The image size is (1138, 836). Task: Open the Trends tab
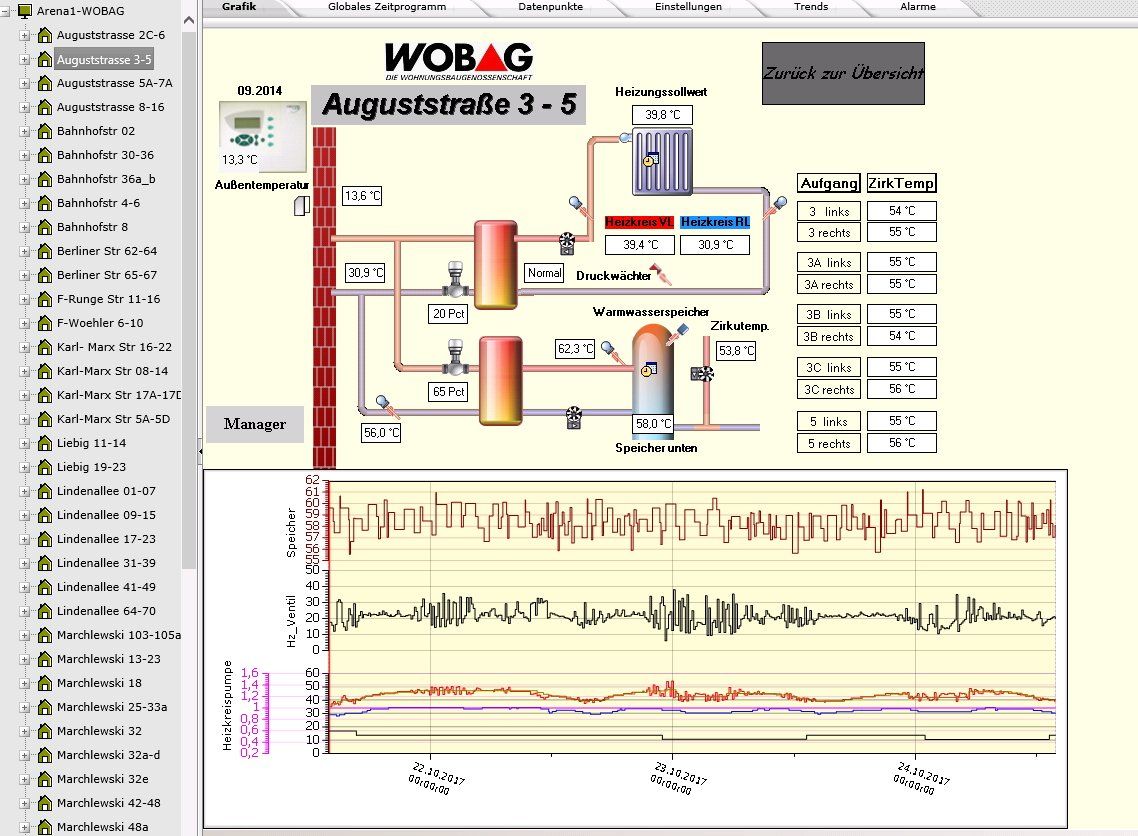click(811, 7)
